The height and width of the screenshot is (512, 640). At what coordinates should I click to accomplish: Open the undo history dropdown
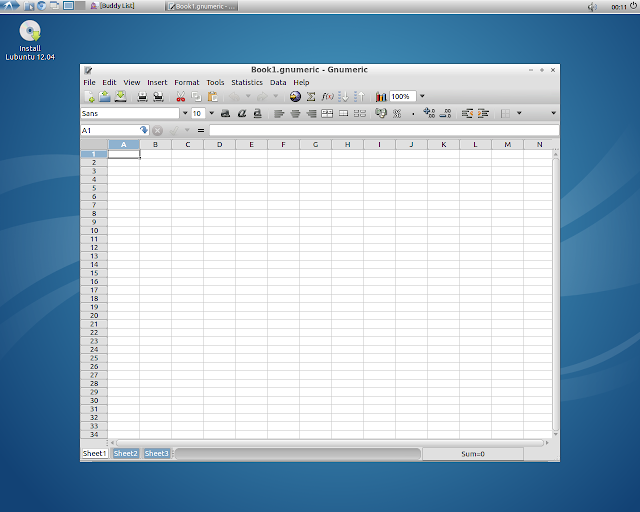pos(248,96)
